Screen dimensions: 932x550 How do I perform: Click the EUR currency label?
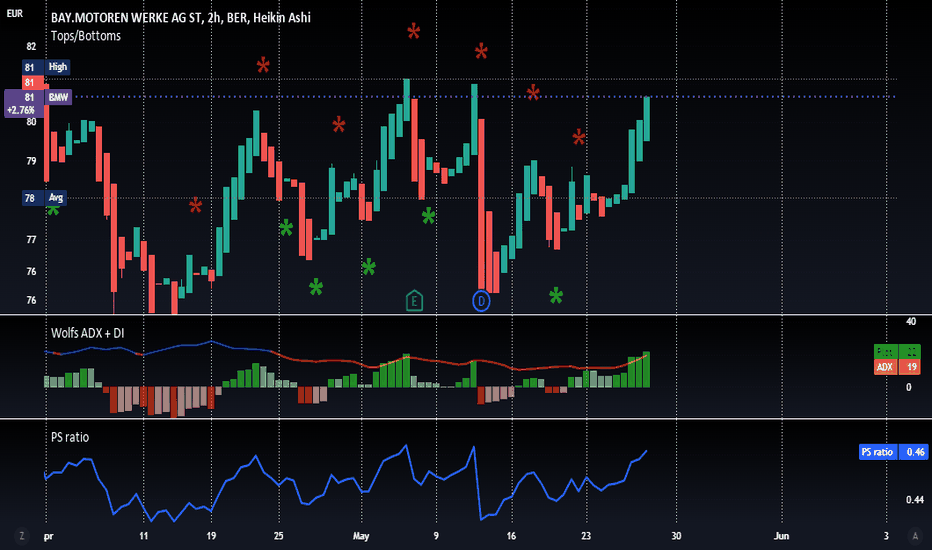(15, 14)
